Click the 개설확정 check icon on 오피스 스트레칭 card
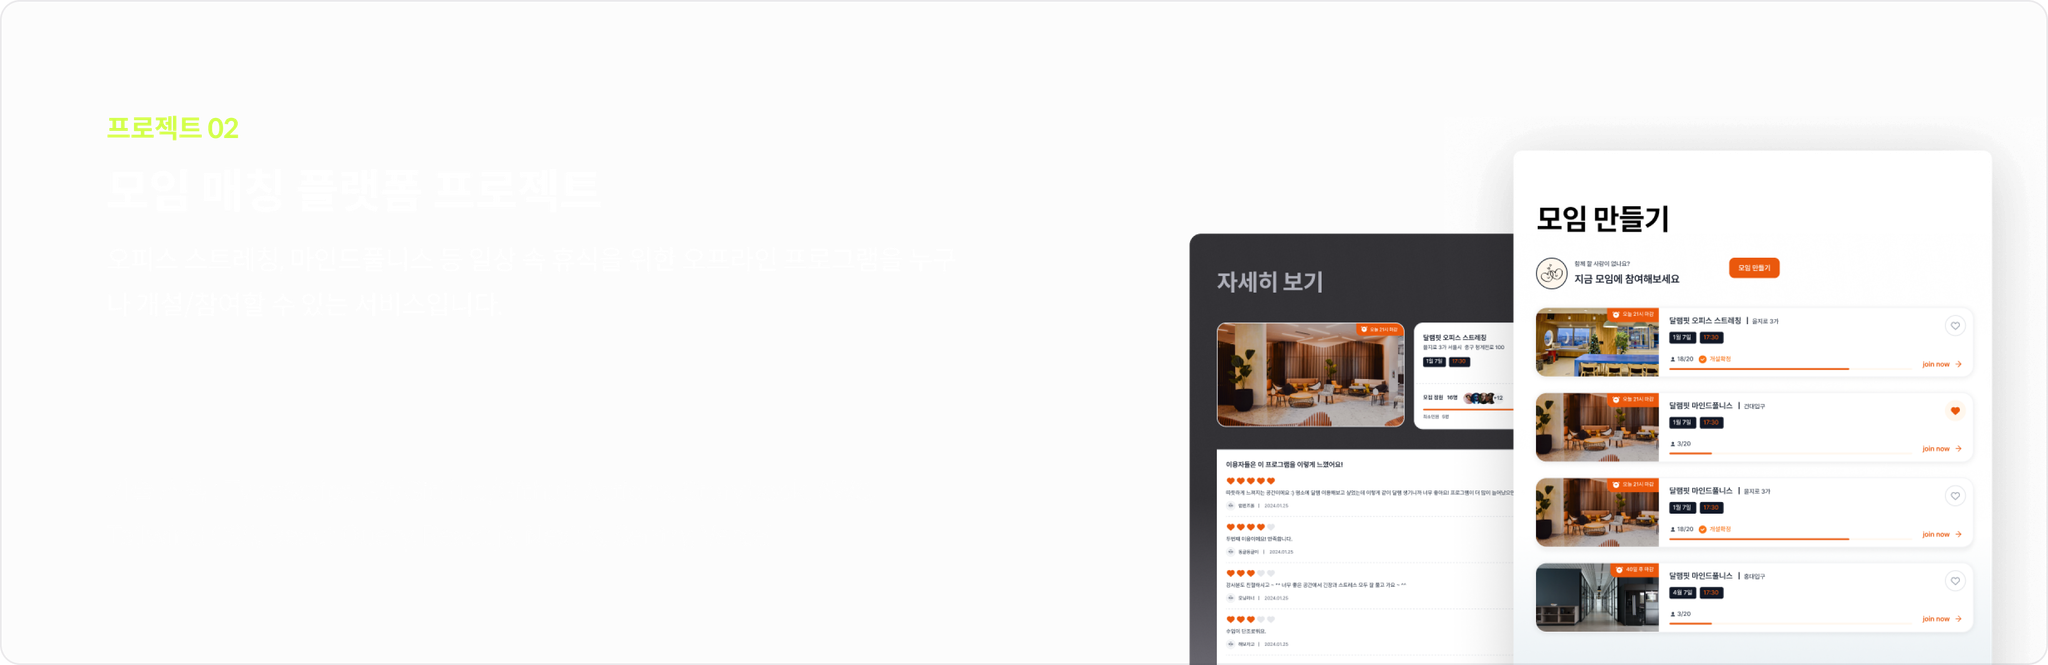The height and width of the screenshot is (665, 2048). tap(1703, 359)
